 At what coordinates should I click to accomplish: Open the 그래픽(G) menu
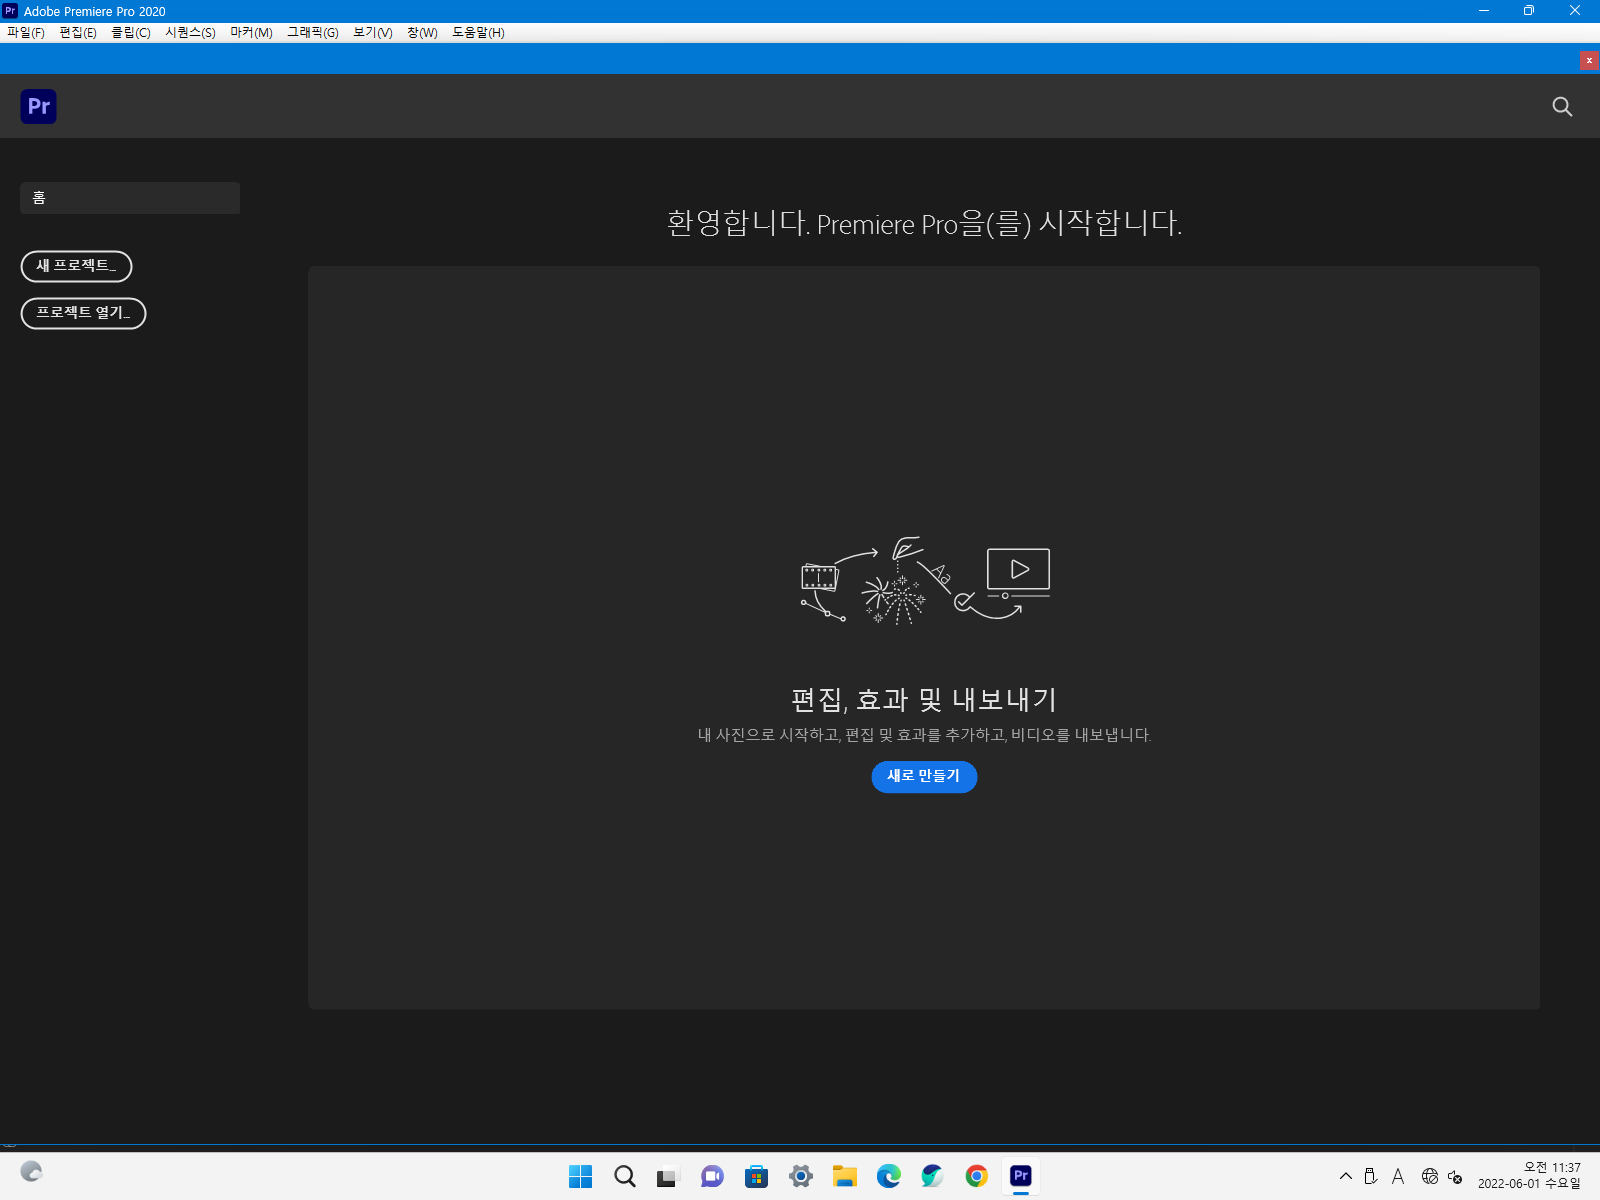click(313, 32)
